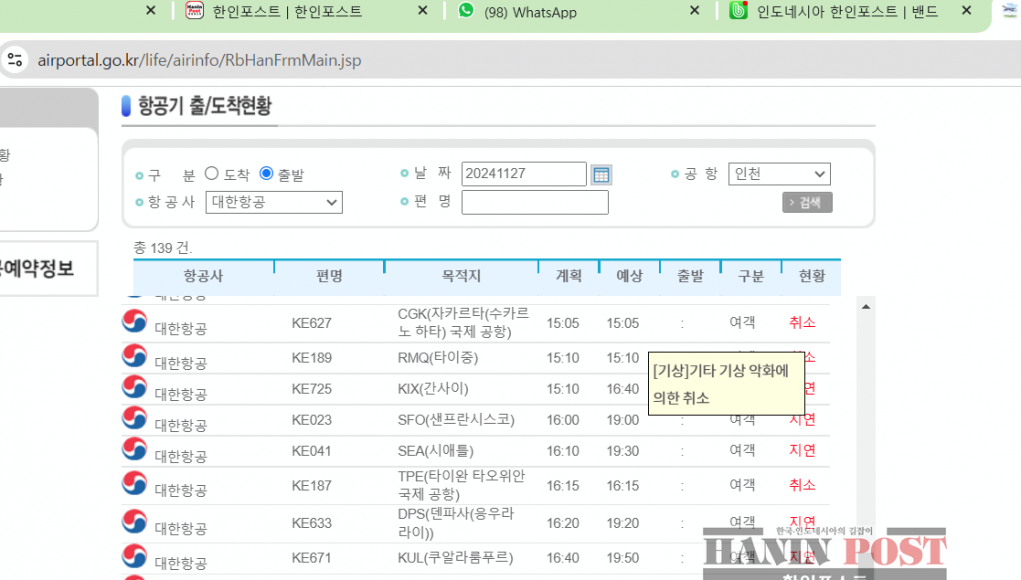Click the site information icon in address bar
The width and height of the screenshot is (1021, 580).
coord(15,60)
